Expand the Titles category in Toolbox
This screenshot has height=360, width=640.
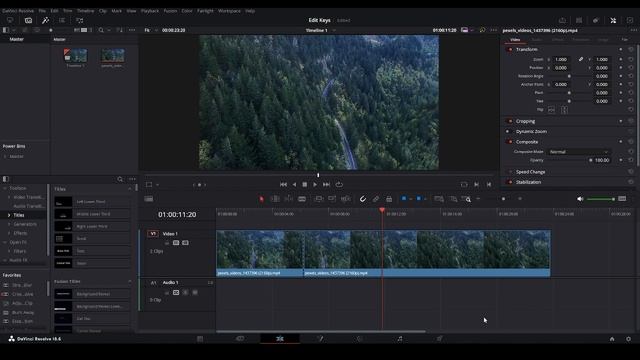coord(9,215)
